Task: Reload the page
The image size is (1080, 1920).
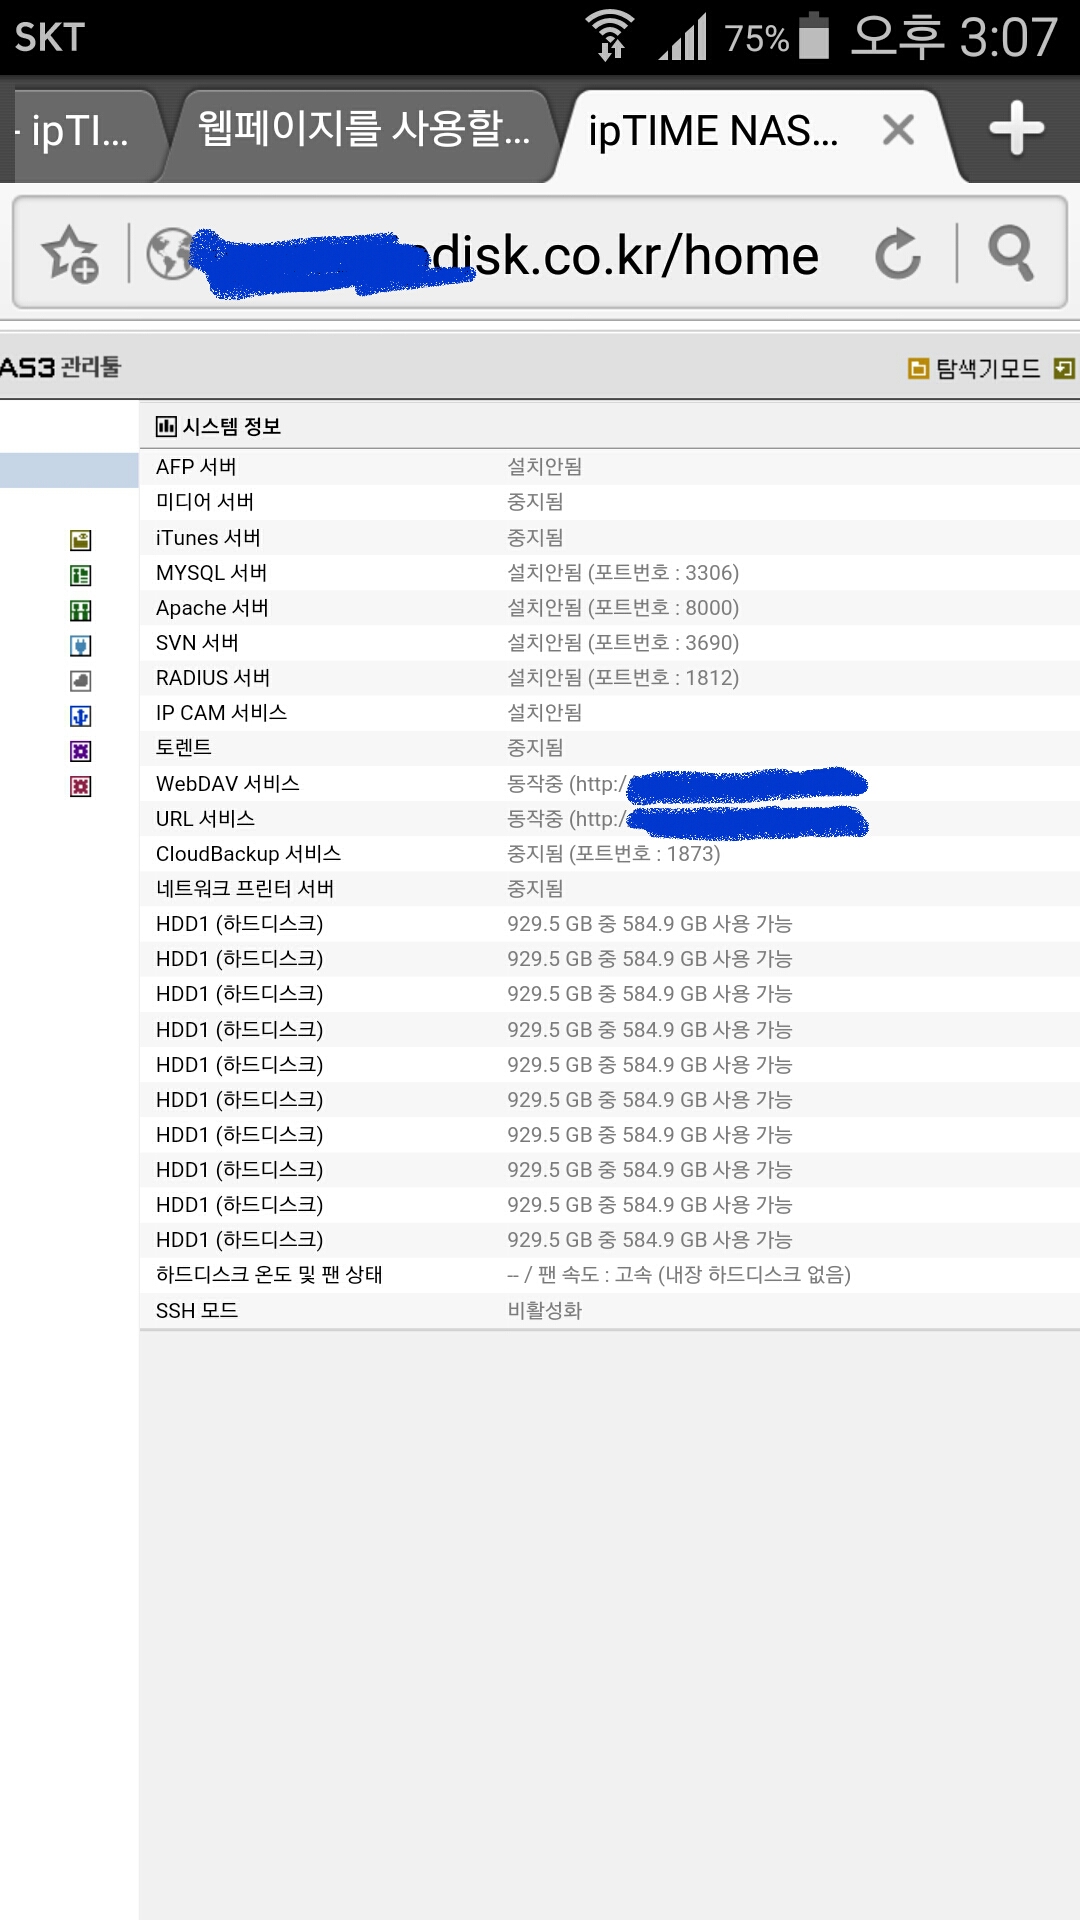Action: coord(897,254)
